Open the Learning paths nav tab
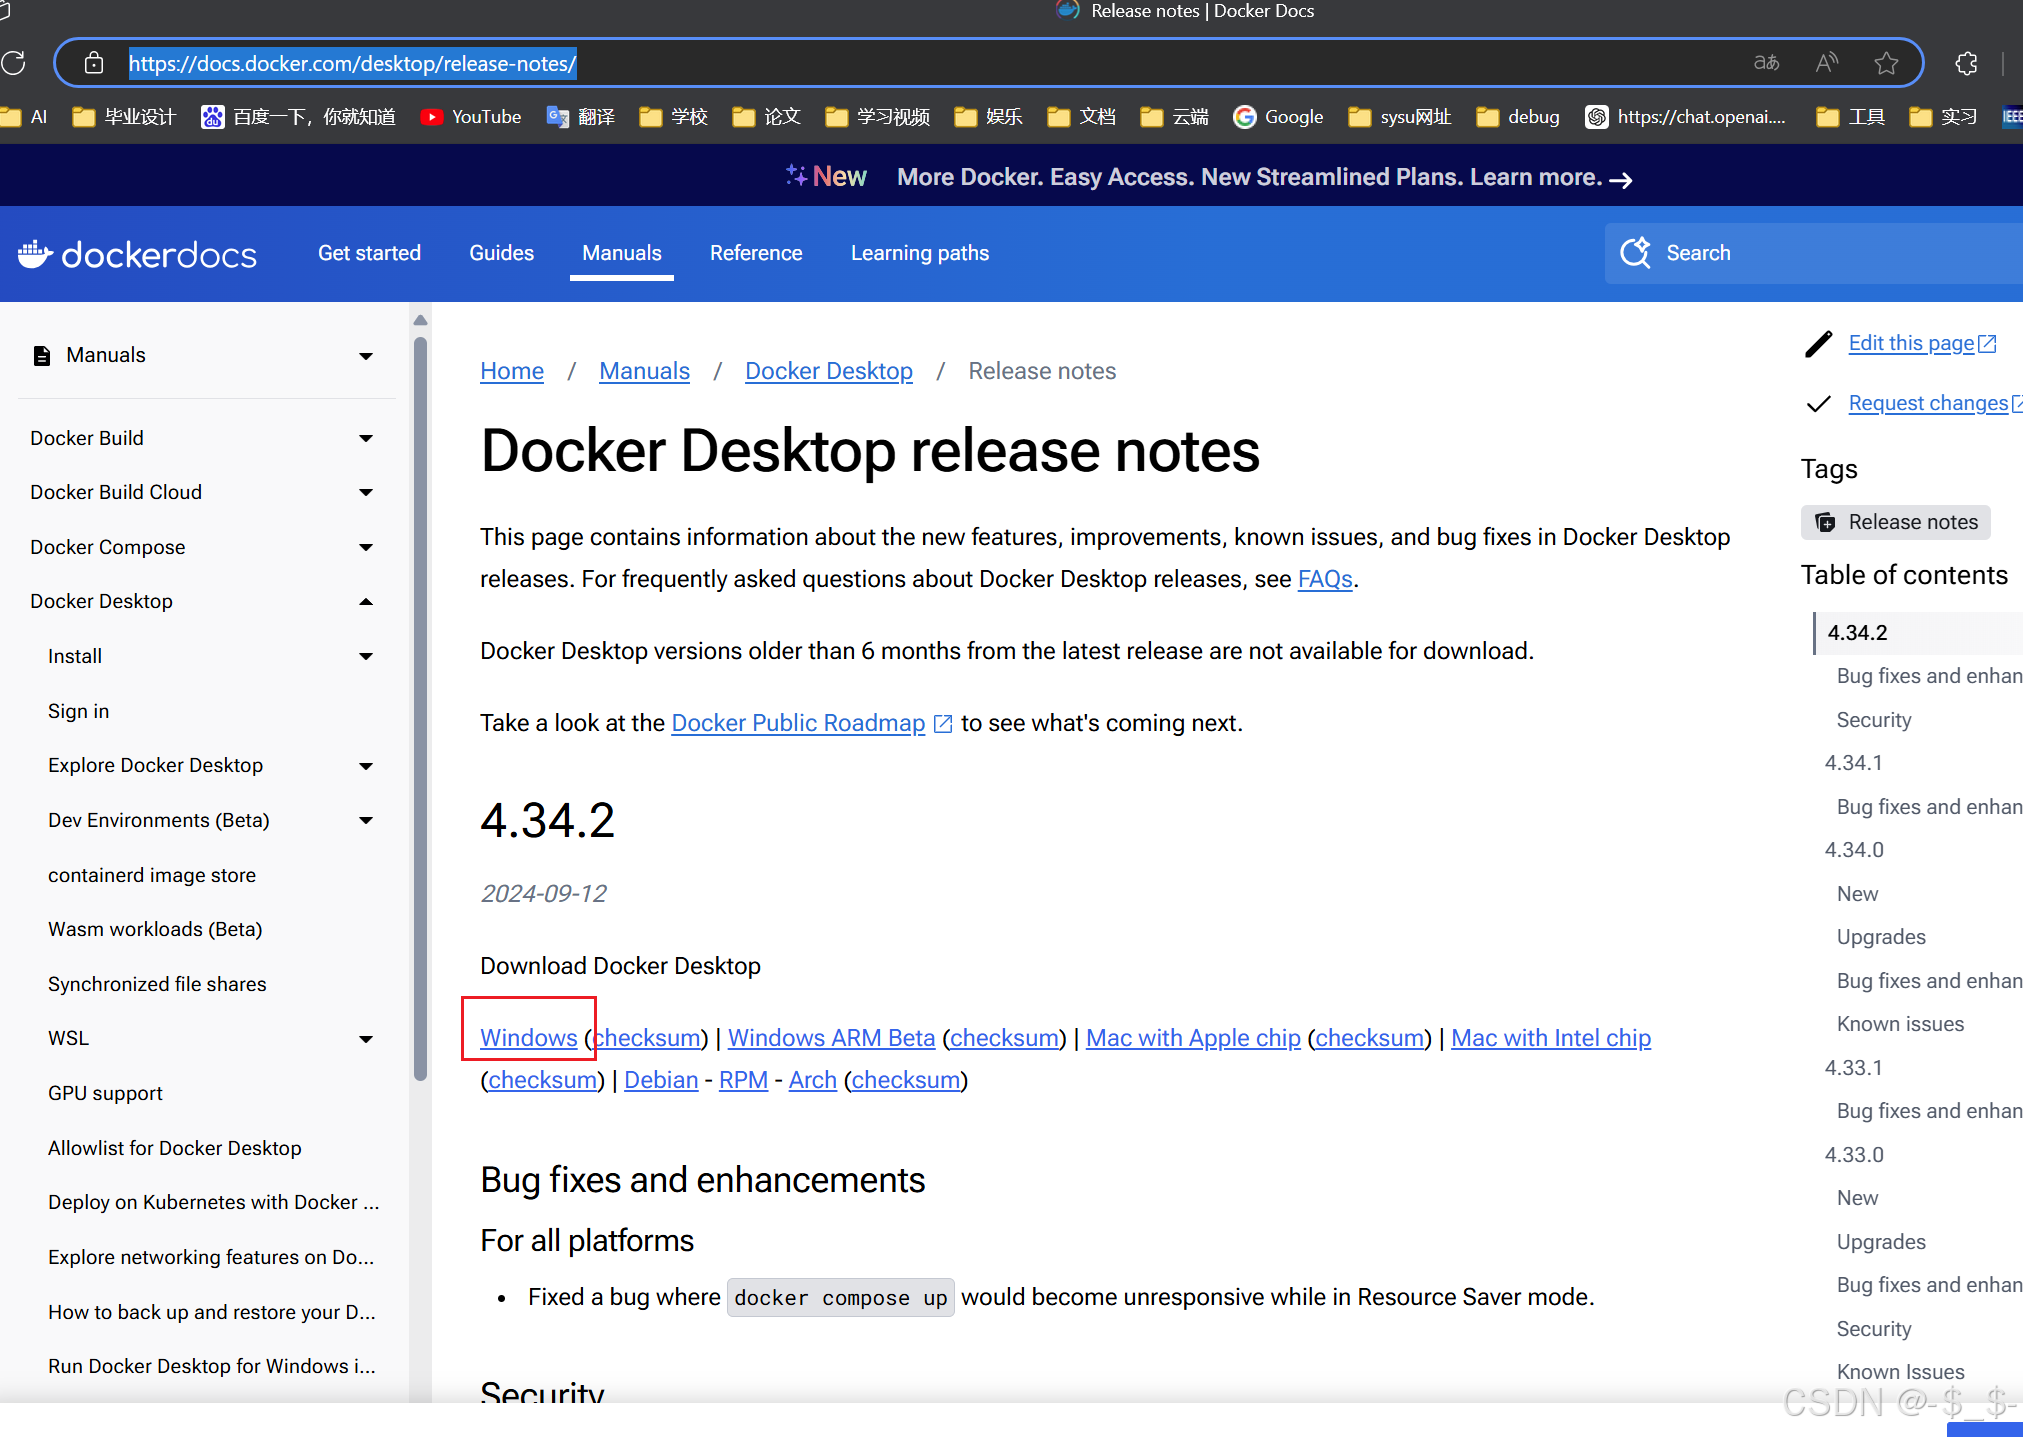The height and width of the screenshot is (1437, 2023). (920, 253)
